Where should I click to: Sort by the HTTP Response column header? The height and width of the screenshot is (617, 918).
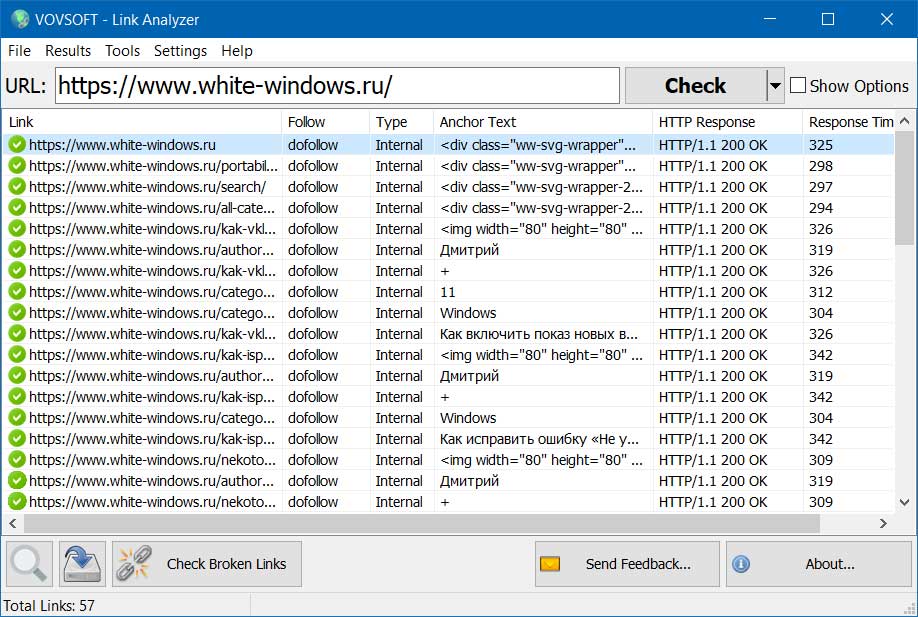728,122
